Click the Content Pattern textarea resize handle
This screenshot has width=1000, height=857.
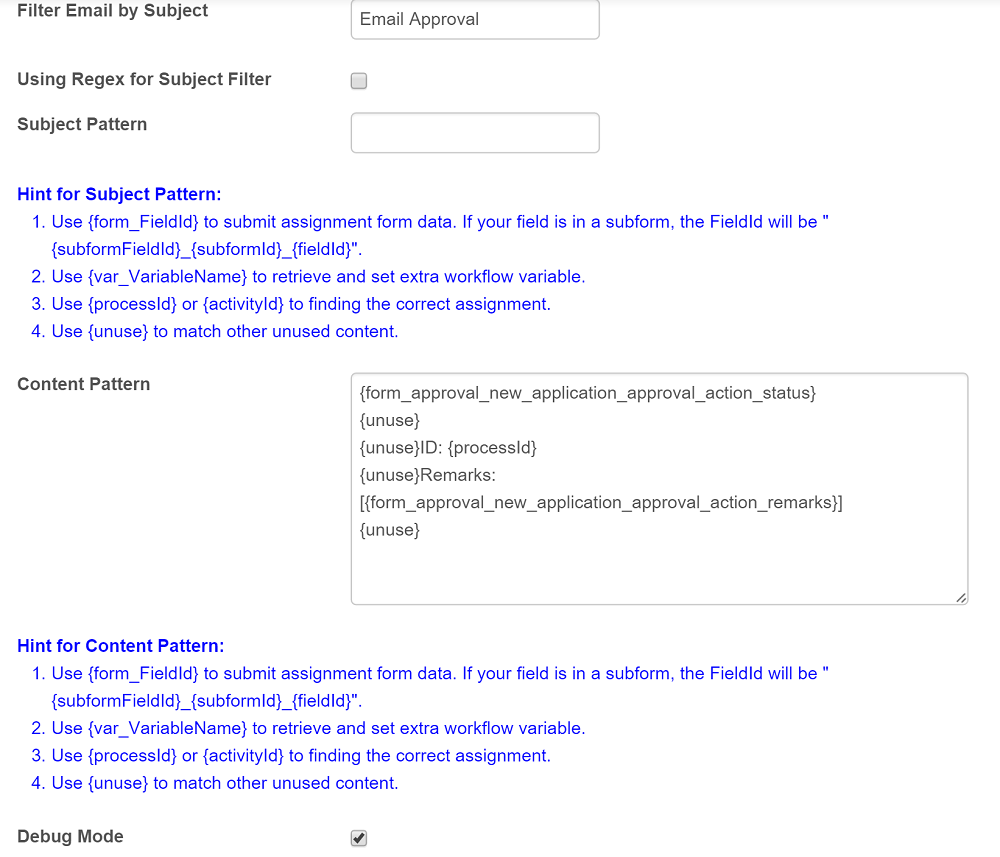960,597
